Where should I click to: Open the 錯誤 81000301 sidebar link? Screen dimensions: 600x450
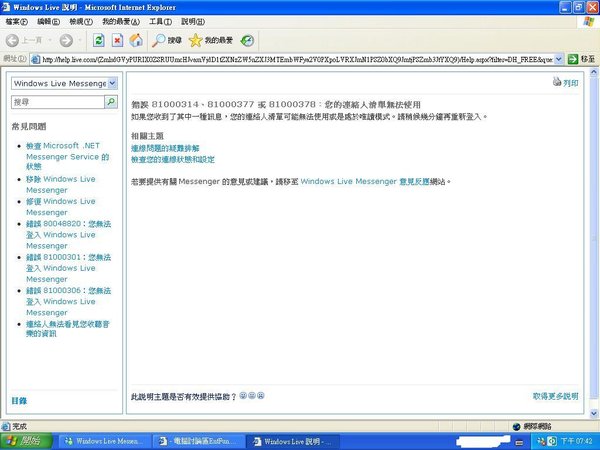pos(68,268)
